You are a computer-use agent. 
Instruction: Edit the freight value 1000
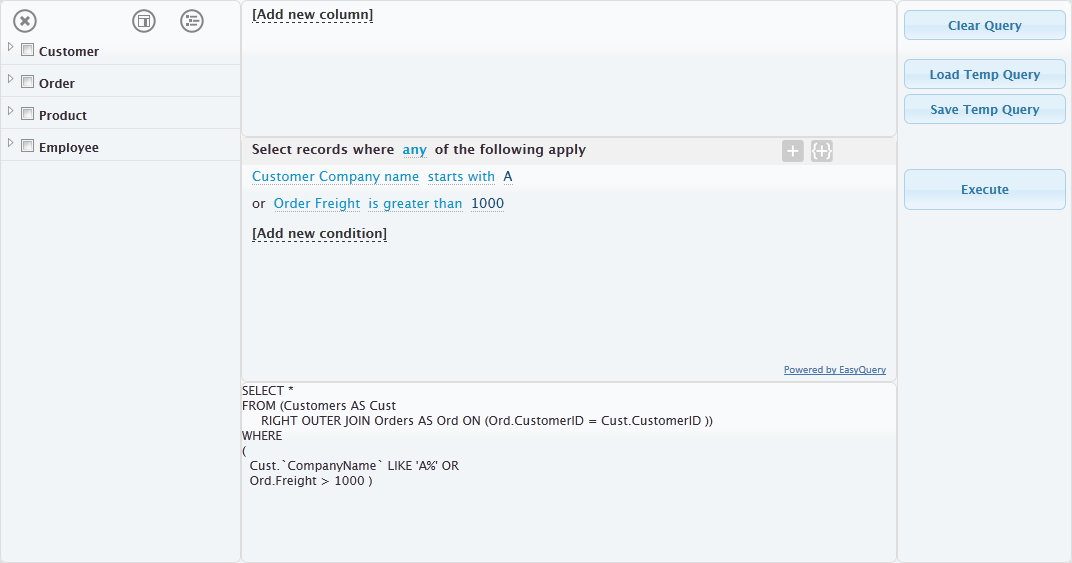coord(487,203)
